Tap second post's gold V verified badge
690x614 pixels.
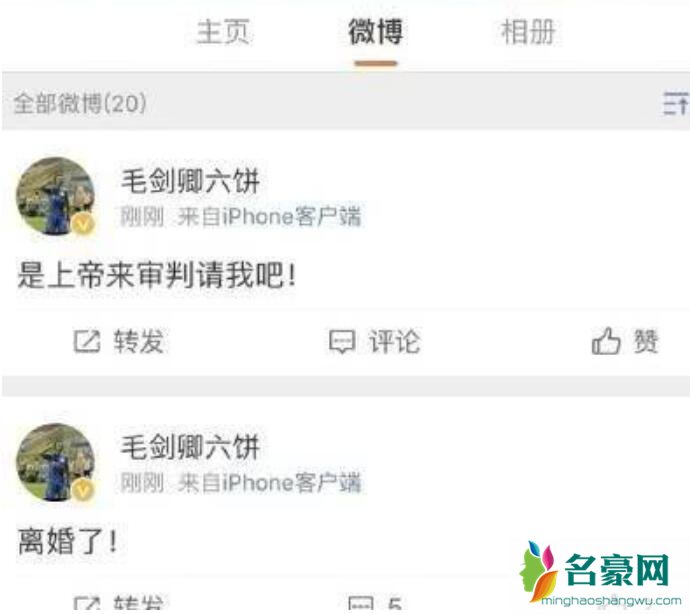pyautogui.click(x=83, y=490)
